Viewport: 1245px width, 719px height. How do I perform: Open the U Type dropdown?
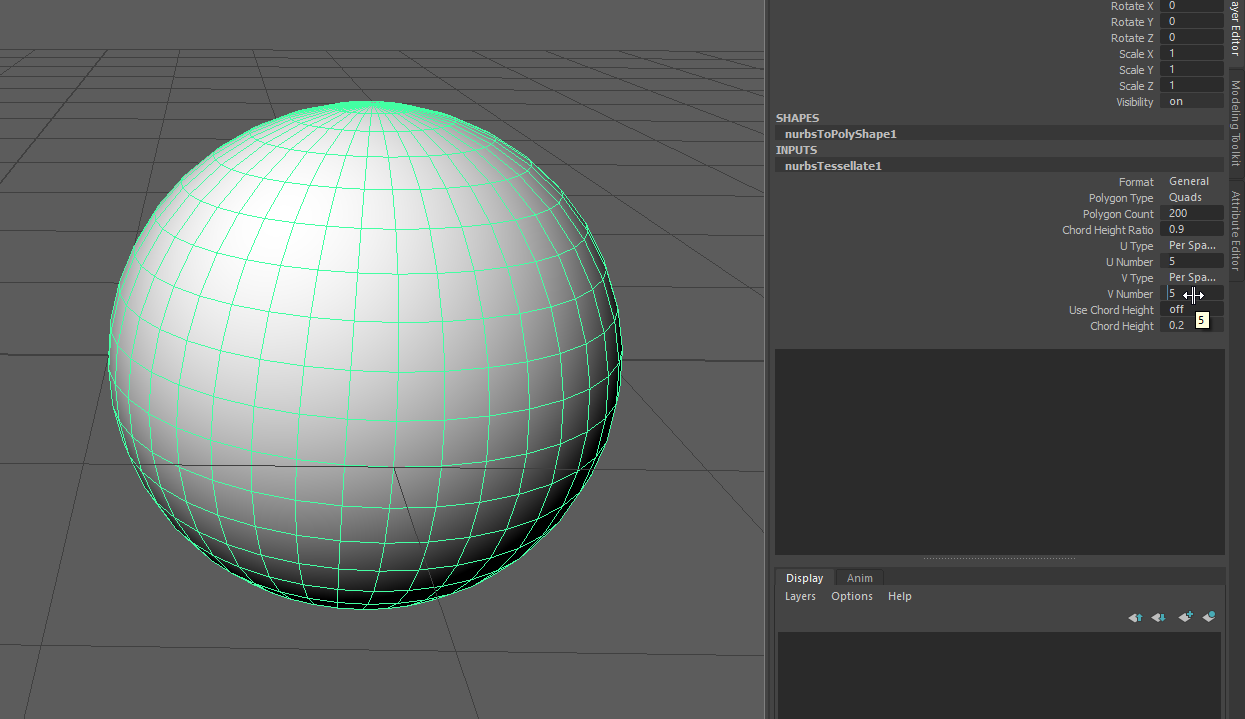point(1192,246)
